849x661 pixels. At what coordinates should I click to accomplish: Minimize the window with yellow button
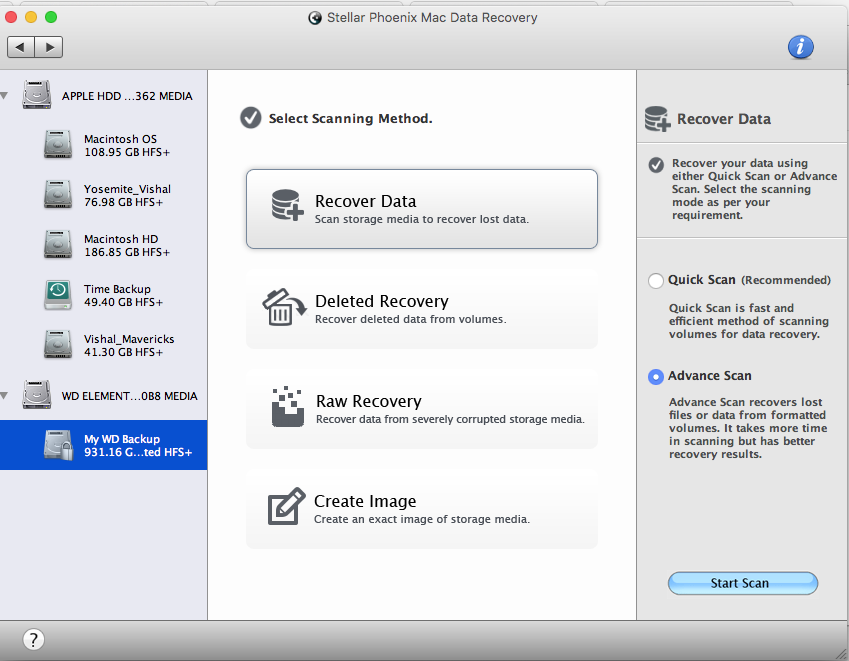[31, 17]
